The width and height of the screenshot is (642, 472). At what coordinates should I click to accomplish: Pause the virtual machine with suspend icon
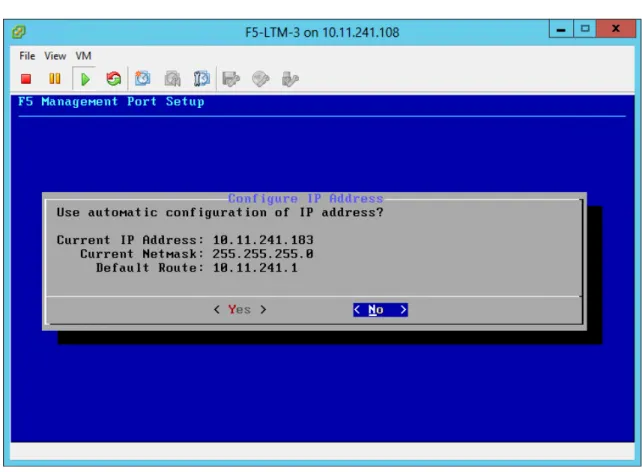point(54,79)
